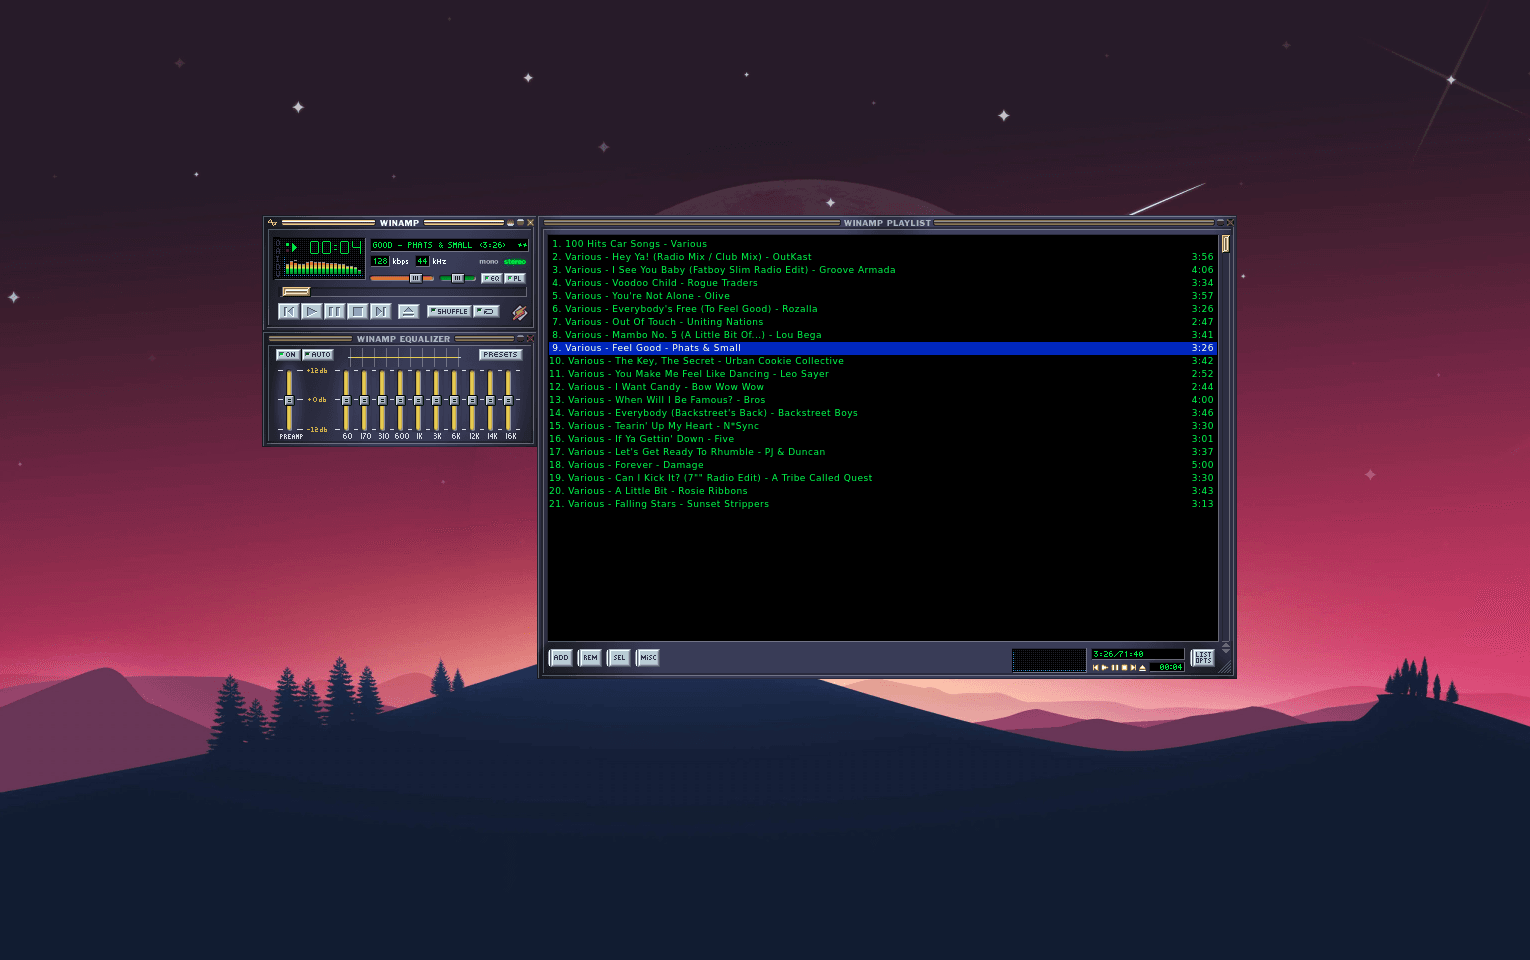The width and height of the screenshot is (1530, 960).
Task: Toggle the Repeat button next to Shuffle
Action: point(486,311)
